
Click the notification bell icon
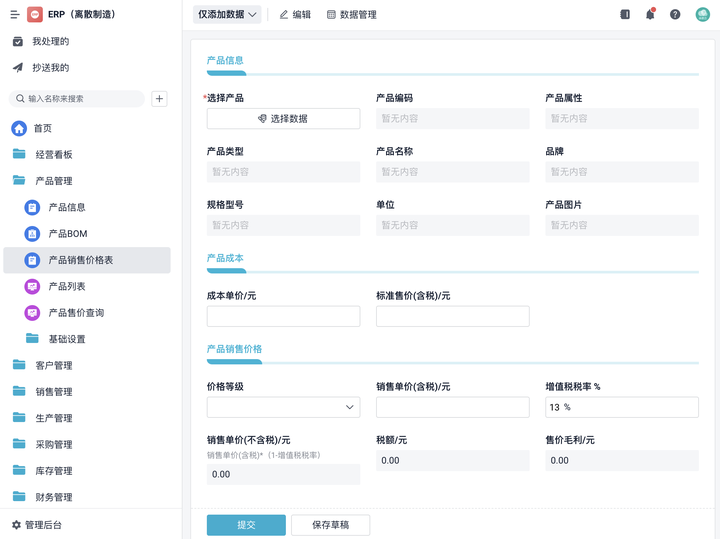click(650, 15)
